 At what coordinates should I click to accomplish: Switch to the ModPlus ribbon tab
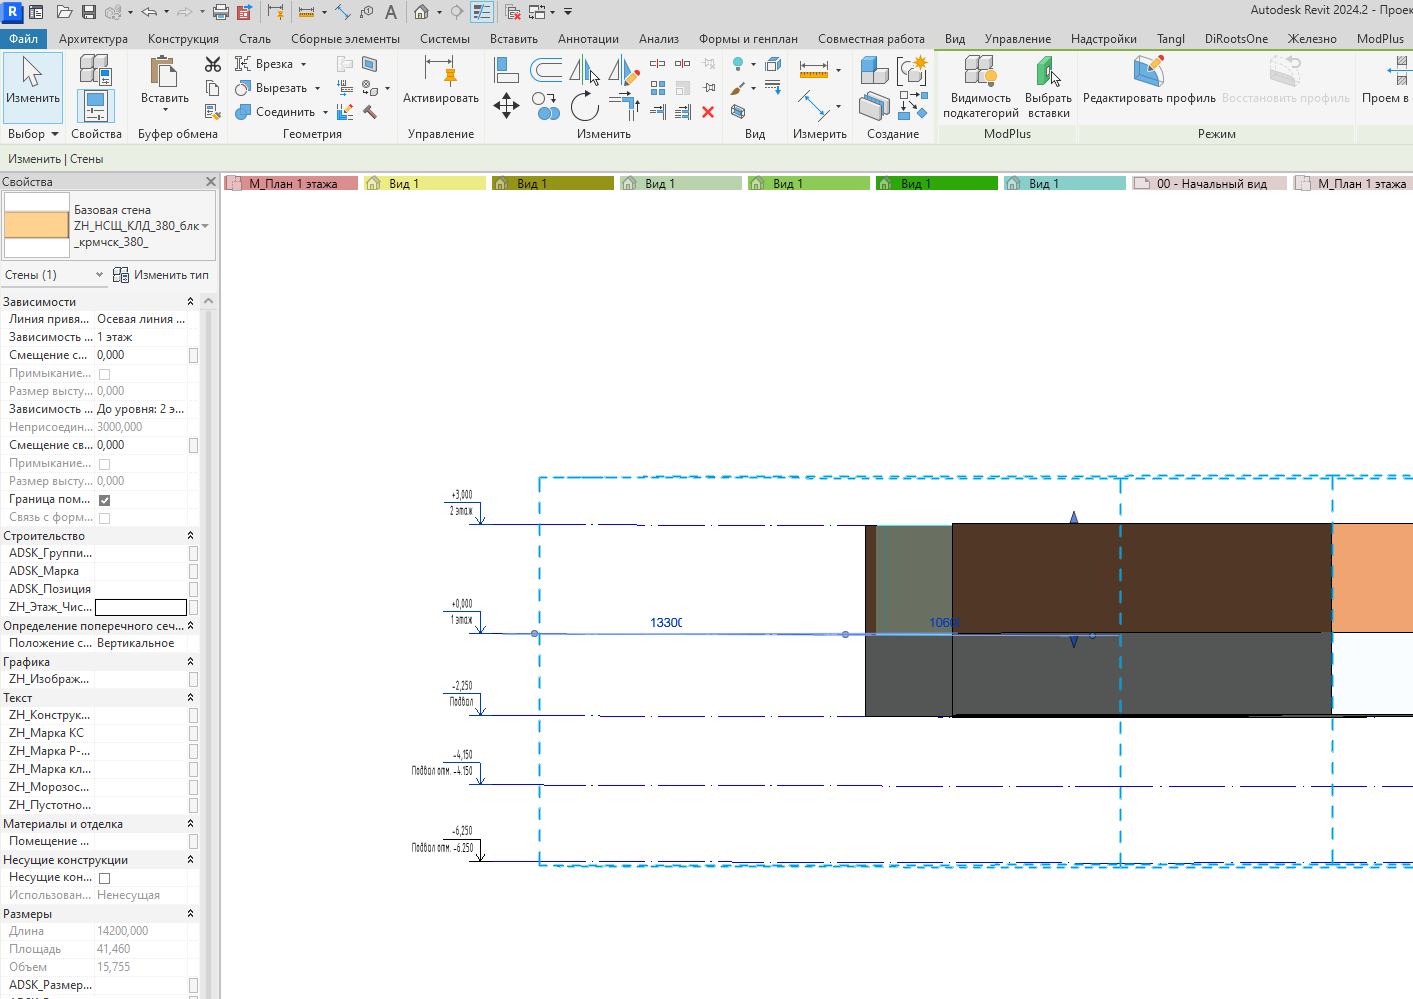pyautogui.click(x=1380, y=39)
